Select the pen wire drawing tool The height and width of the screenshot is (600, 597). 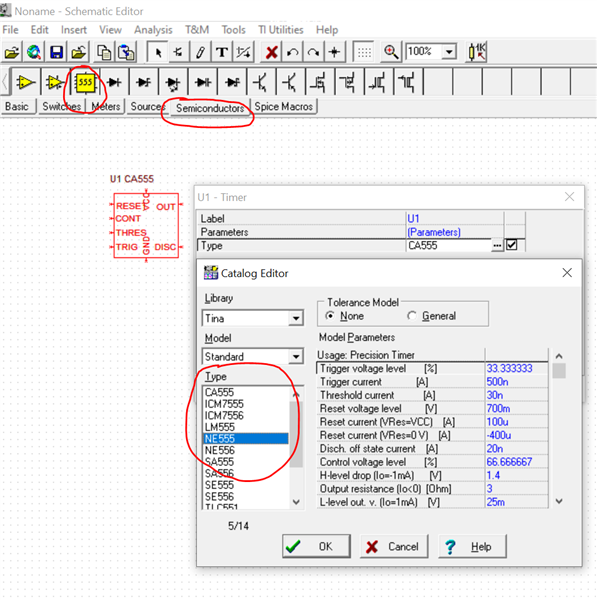click(x=200, y=52)
